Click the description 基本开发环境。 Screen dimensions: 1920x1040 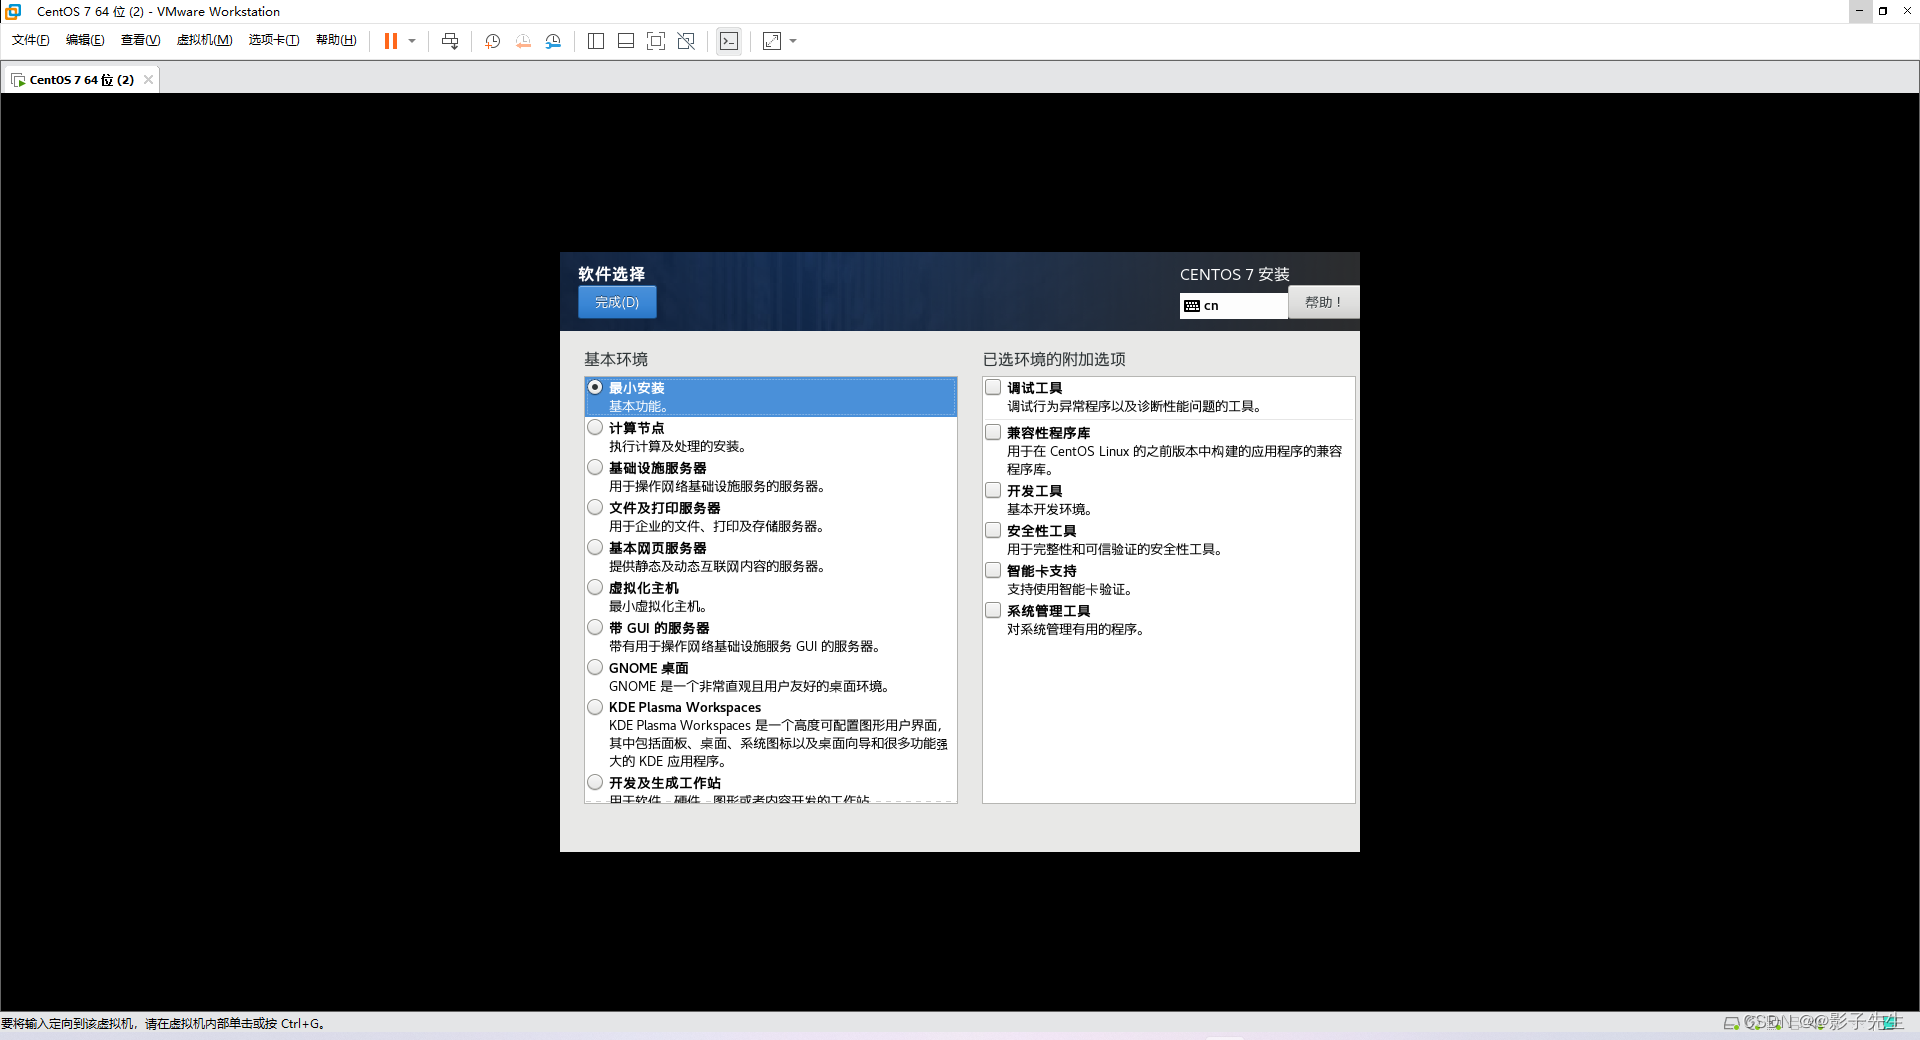coord(1049,509)
